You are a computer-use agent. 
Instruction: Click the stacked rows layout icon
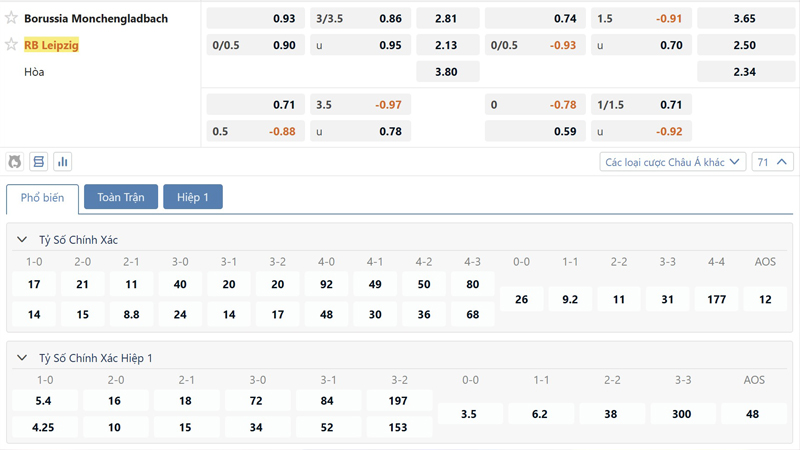coord(39,162)
